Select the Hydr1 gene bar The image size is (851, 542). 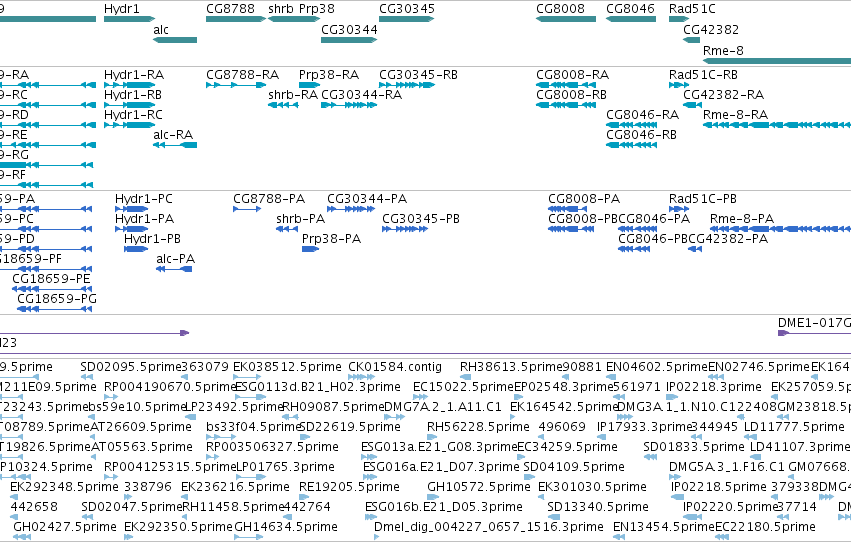(x=129, y=19)
